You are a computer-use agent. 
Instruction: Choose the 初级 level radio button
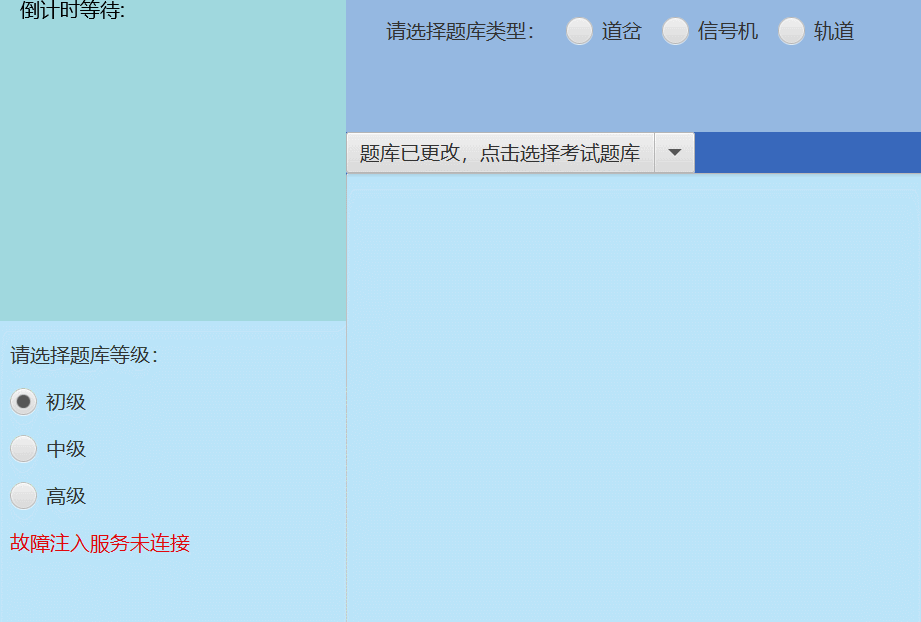click(x=23, y=402)
